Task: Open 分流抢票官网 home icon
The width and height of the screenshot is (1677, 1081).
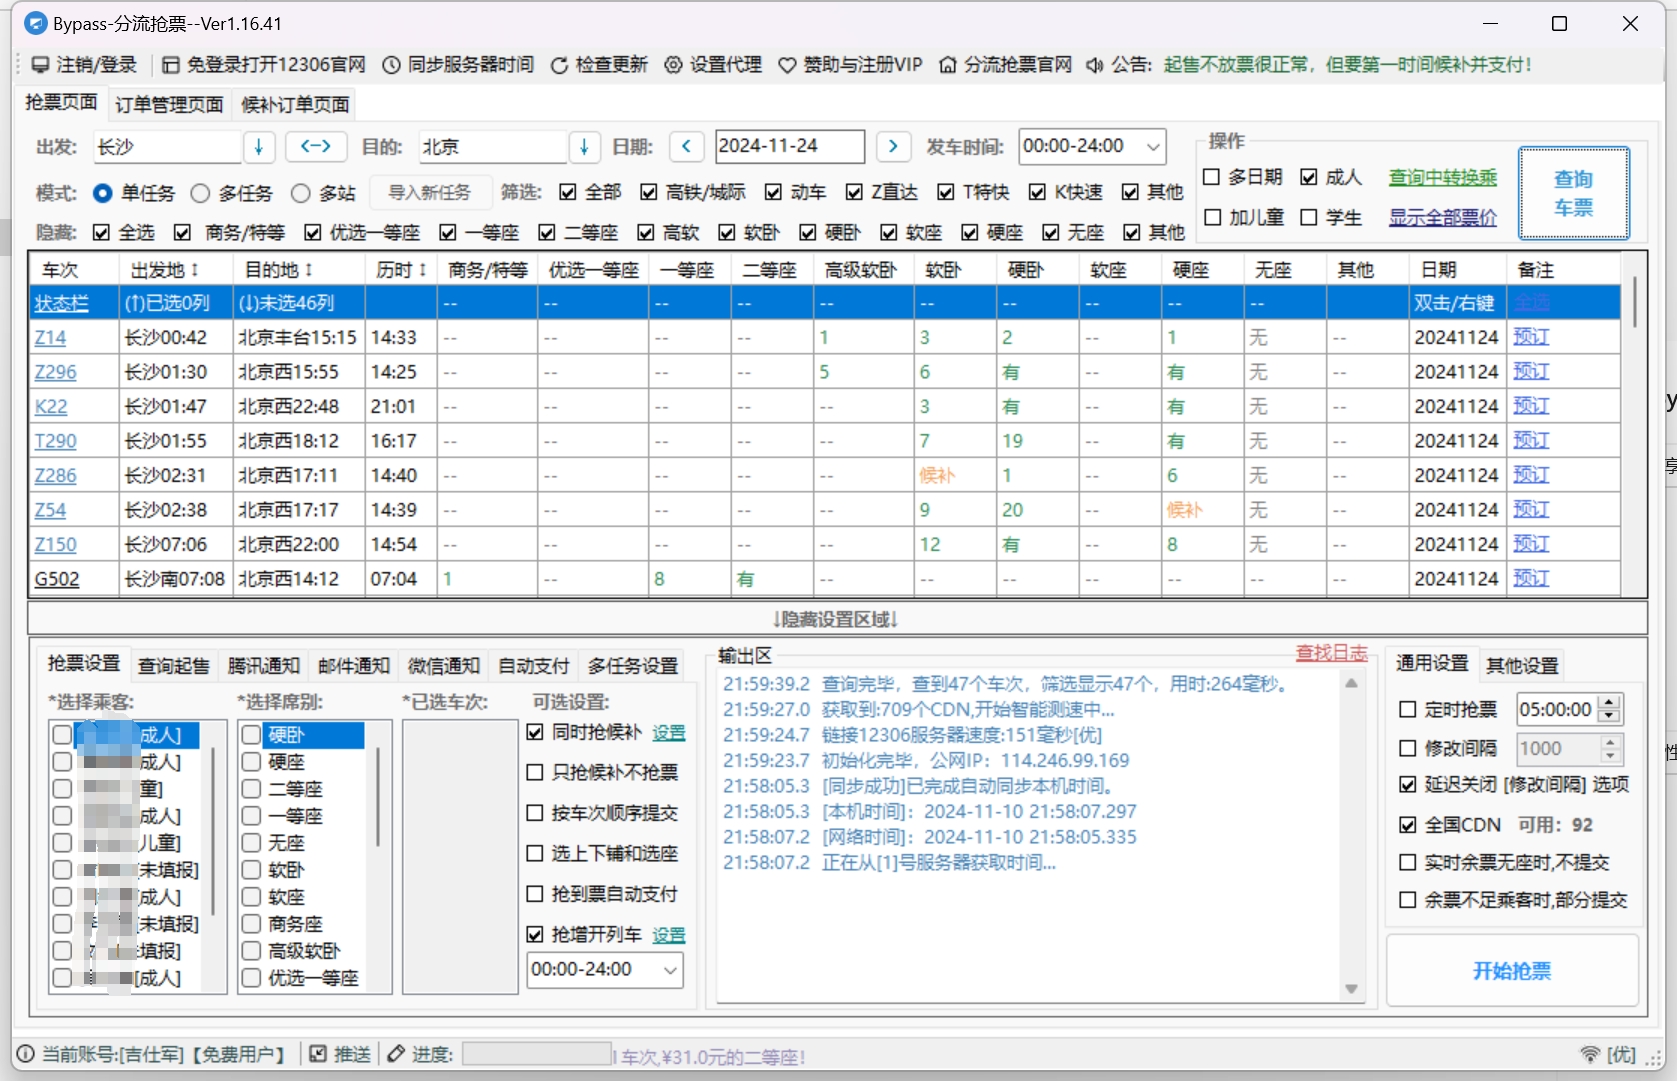Action: click(x=948, y=65)
